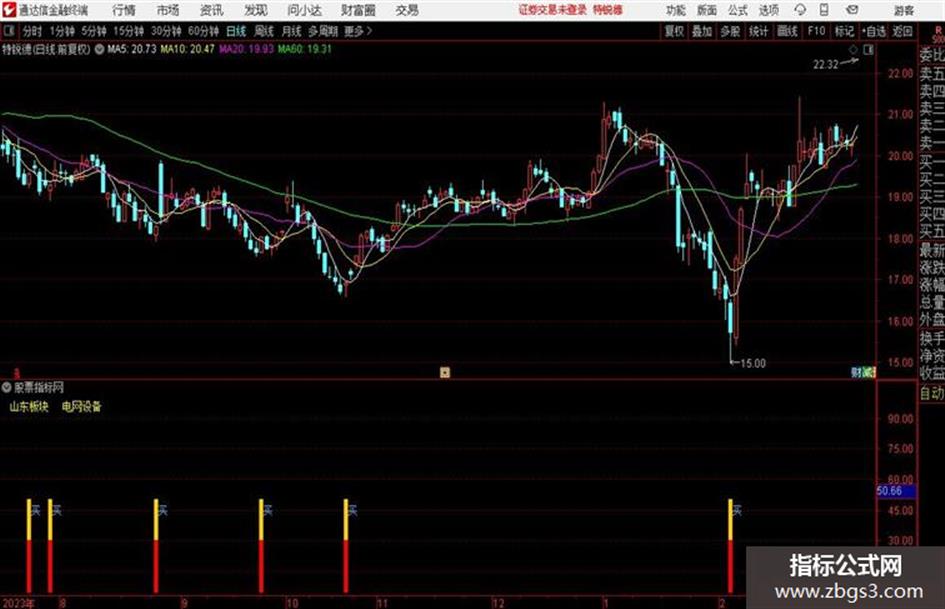Expand the 更多 periods list
The height and width of the screenshot is (609, 945).
358,31
